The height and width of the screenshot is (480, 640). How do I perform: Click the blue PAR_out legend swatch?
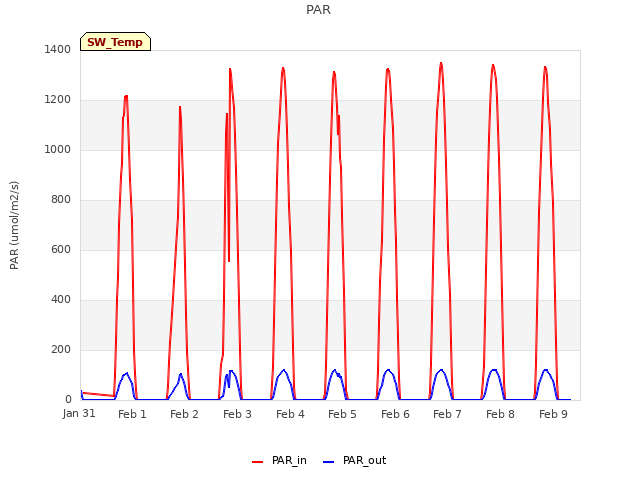328,462
